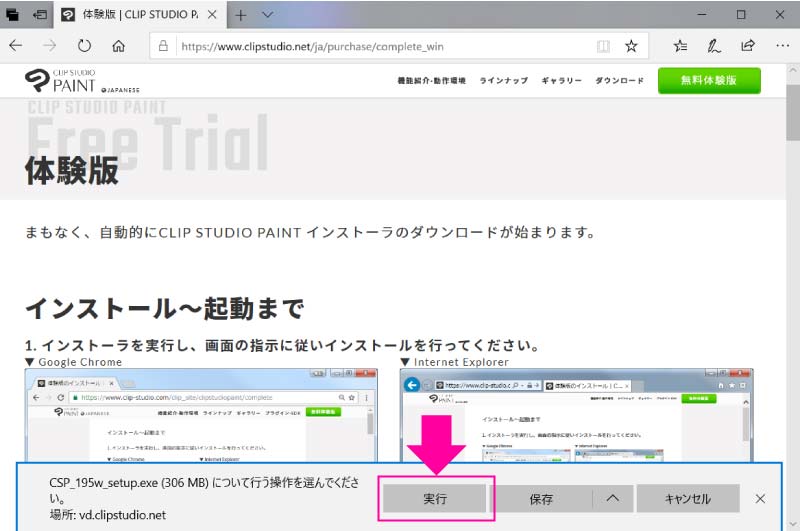This screenshot has height=531, width=800.
Task: Click the address bar URL field
Action: pos(380,46)
